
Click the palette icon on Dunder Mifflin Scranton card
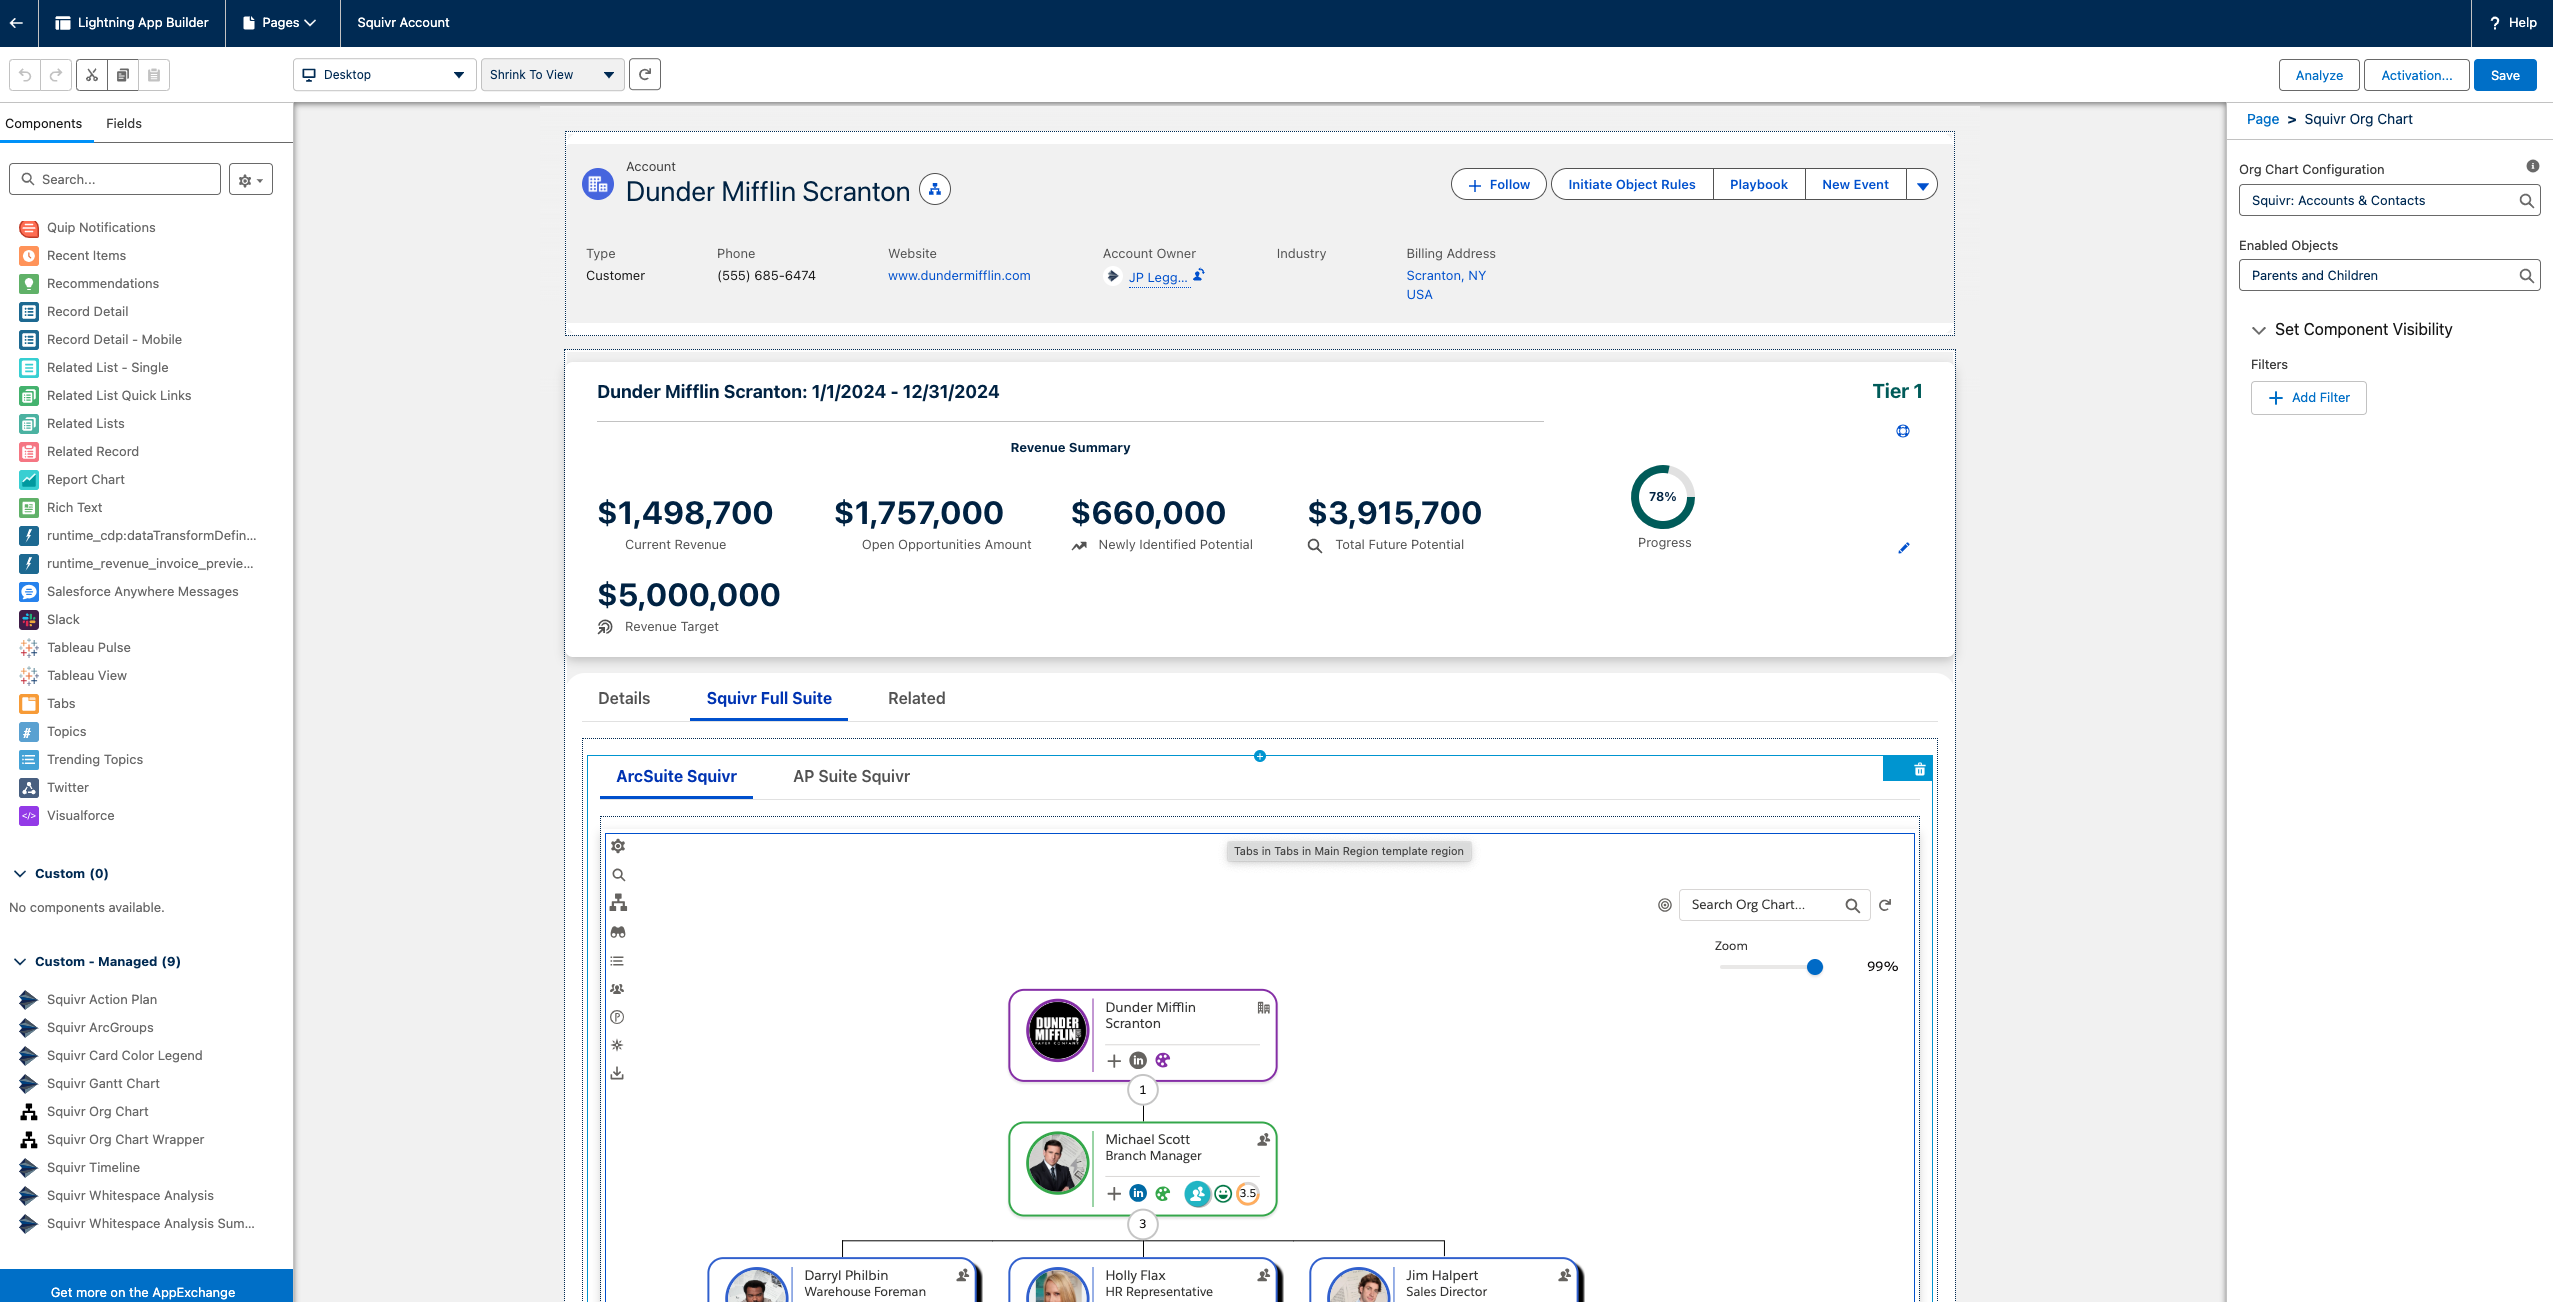1163,1061
